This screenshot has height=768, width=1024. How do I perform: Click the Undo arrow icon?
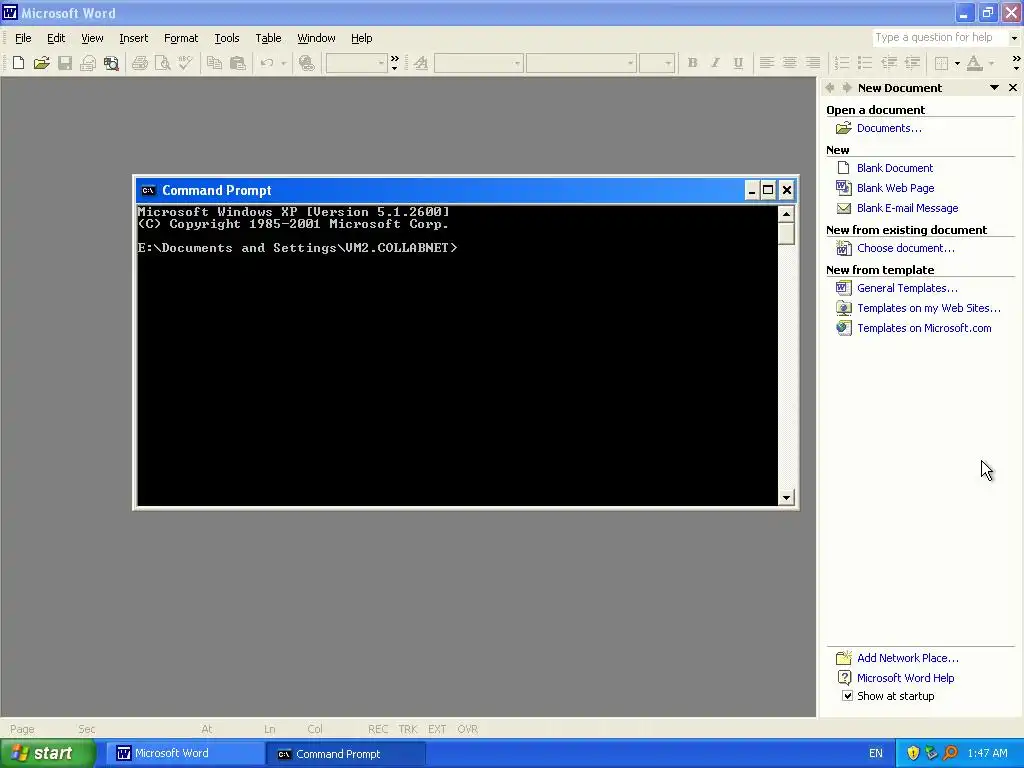(x=267, y=63)
